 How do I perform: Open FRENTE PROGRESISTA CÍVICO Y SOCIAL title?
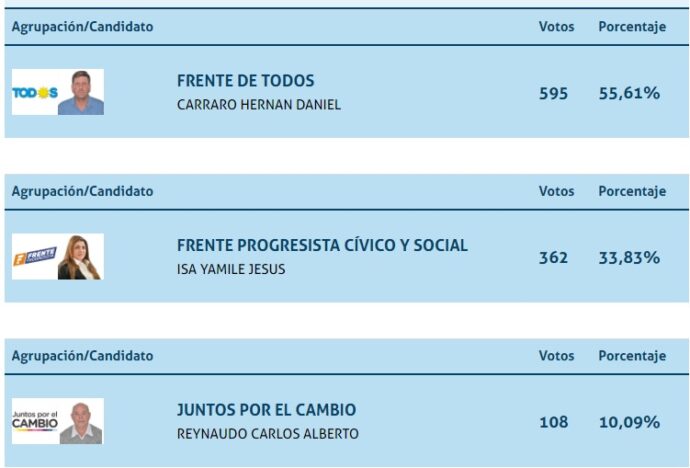[x=322, y=245]
